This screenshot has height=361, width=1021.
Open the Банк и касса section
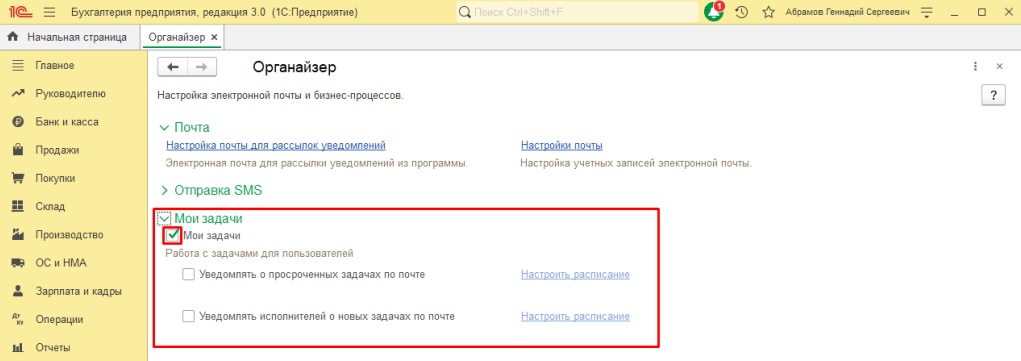(67, 122)
